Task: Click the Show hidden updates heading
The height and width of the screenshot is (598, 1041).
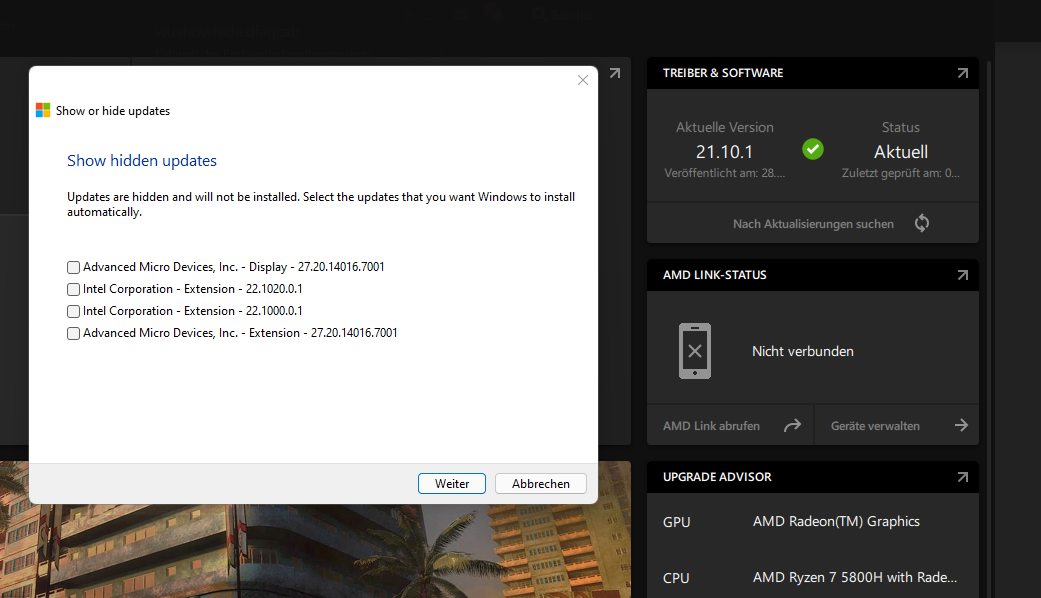Action: click(141, 161)
